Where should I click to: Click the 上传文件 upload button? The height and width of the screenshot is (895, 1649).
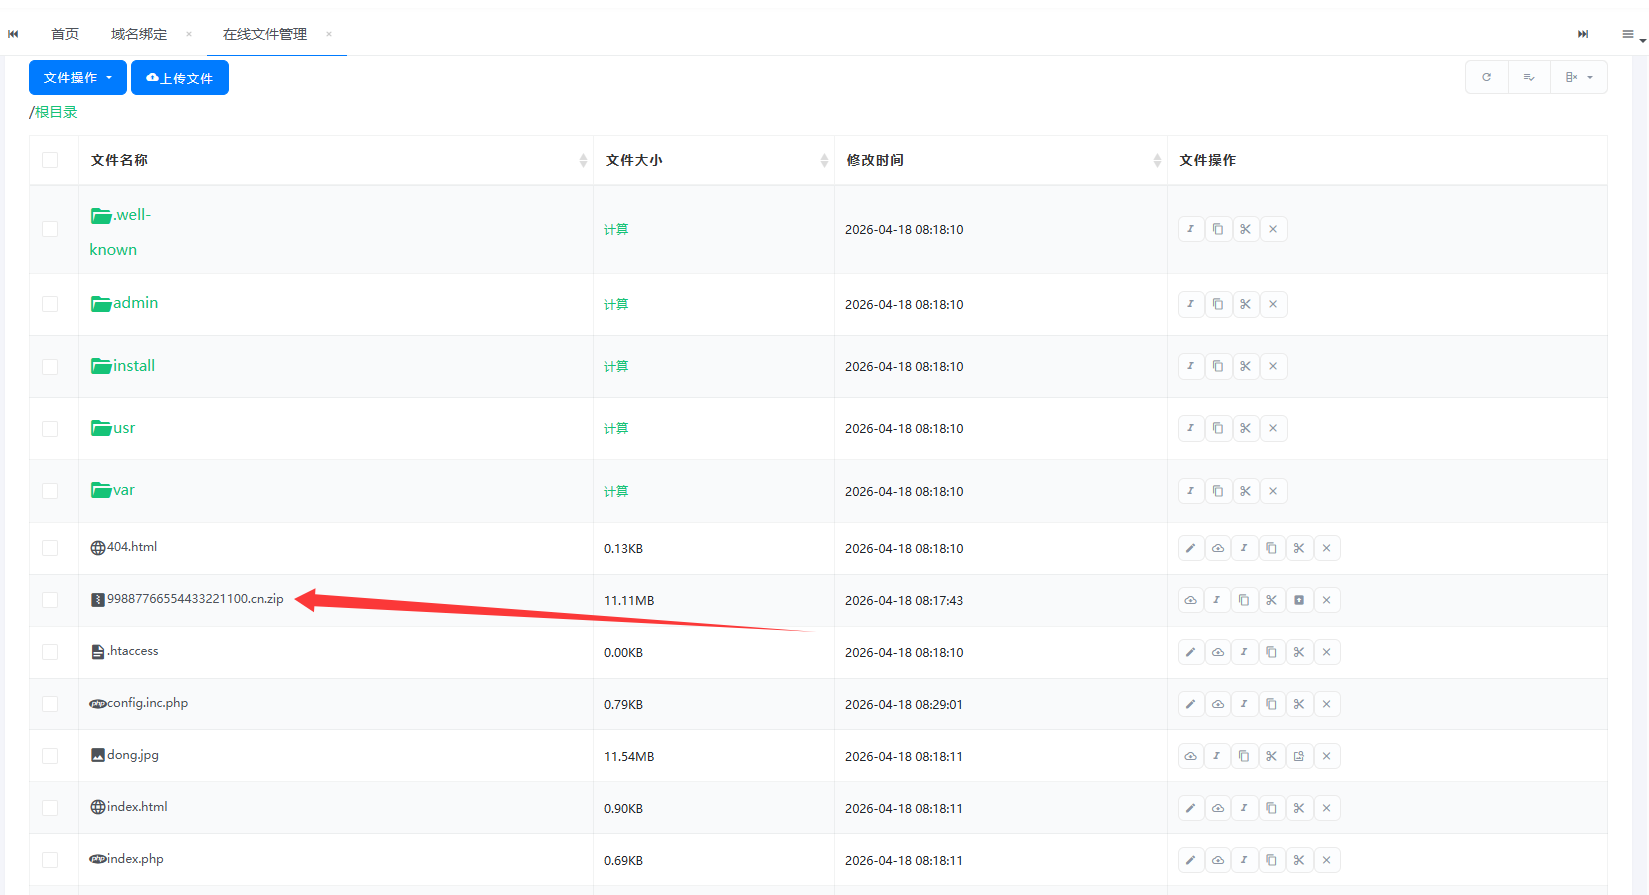[x=180, y=78]
